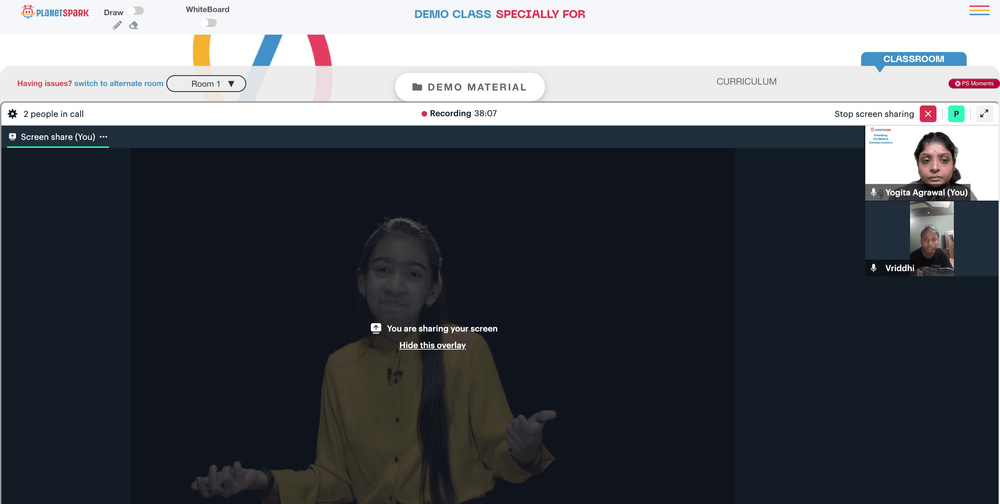The height and width of the screenshot is (504, 1000).
Task: Click Yogita Agrawal microphone icon
Action: coord(874,192)
